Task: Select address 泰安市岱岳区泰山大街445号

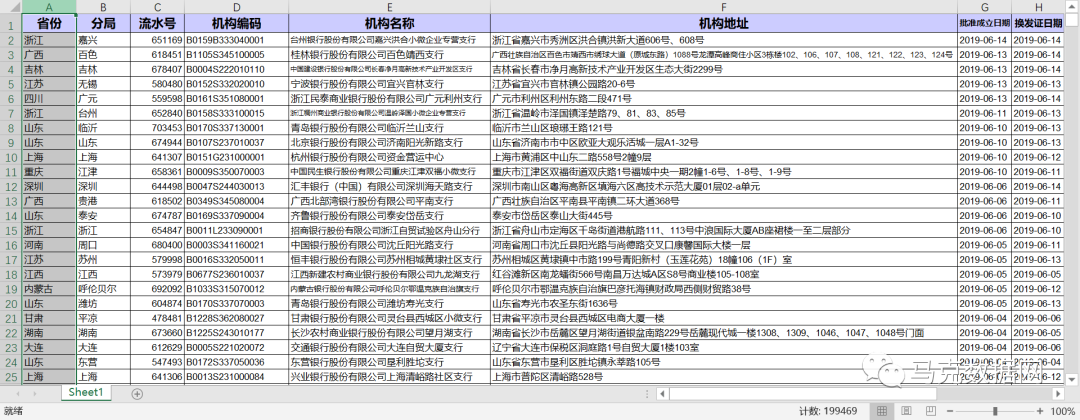Action: 724,216
